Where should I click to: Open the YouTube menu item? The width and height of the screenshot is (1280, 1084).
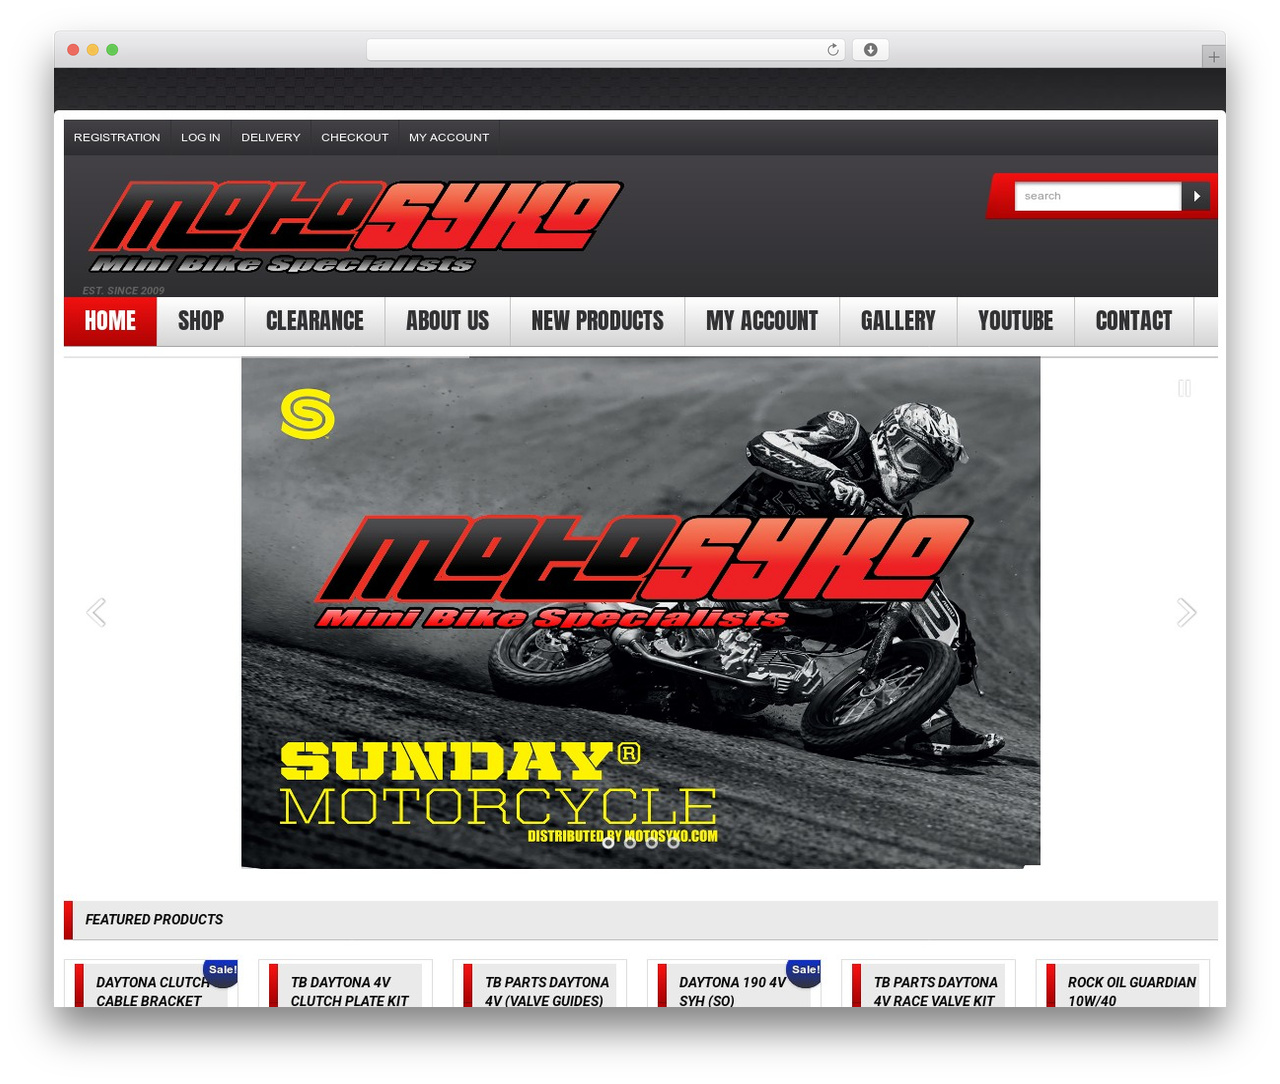click(x=1016, y=321)
